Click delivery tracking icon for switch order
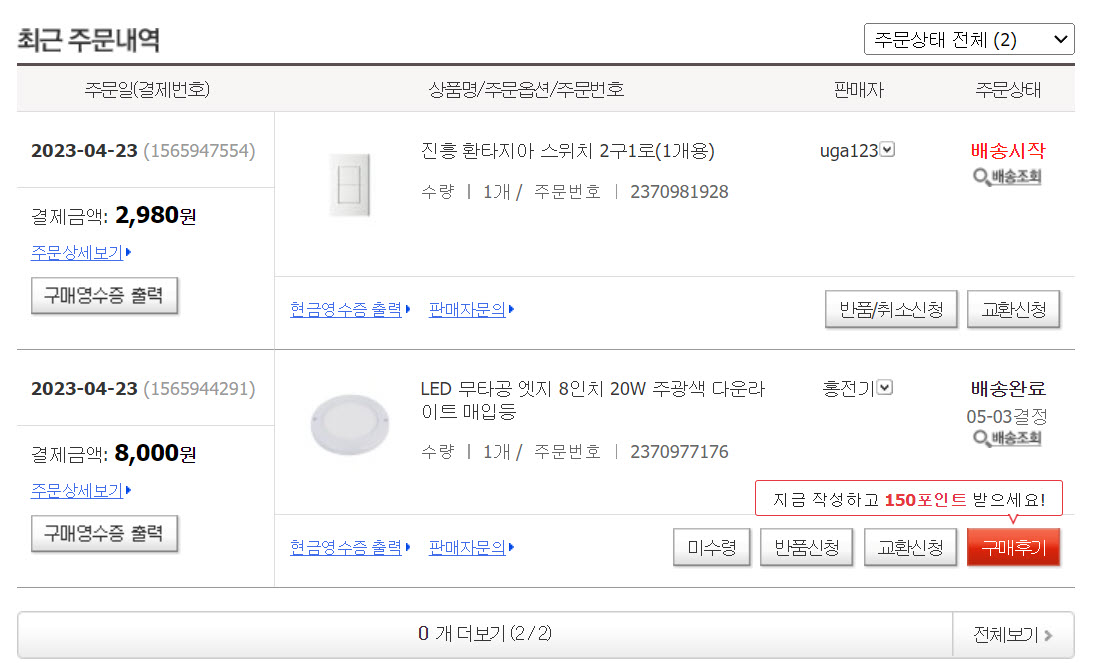Image resolution: width=1093 pixels, height=663 pixels. (1008, 178)
